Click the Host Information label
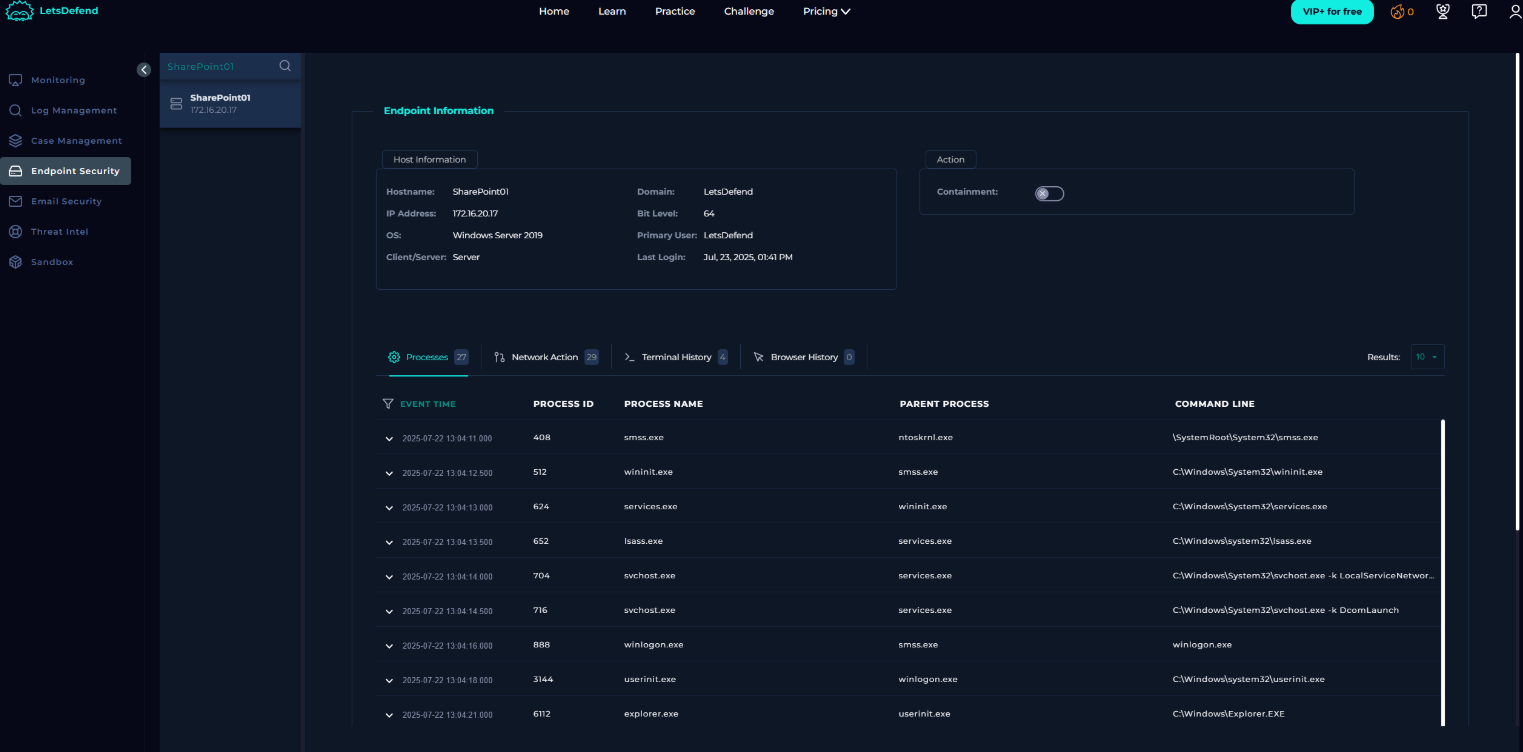This screenshot has height=752, width=1523. [x=430, y=159]
